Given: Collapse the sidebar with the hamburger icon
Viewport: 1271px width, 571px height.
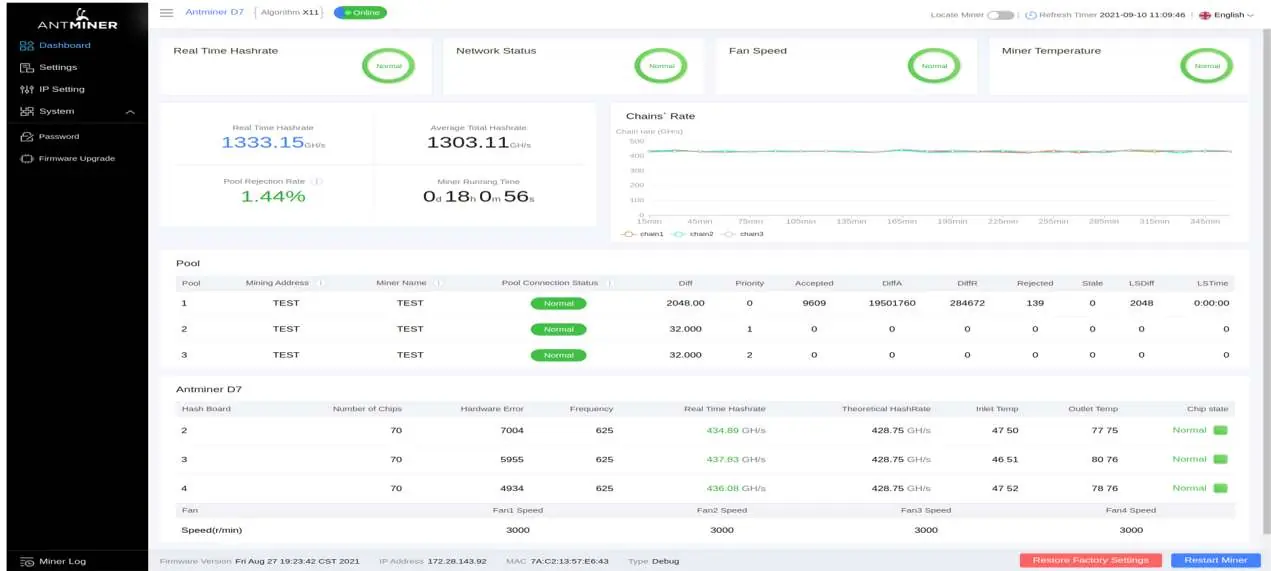Looking at the screenshot, I should (x=166, y=13).
